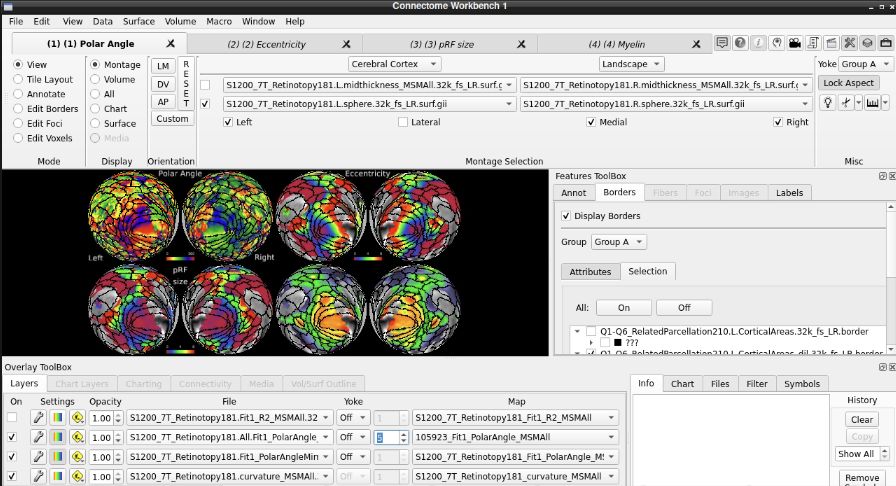Click the clapperboard scenes icon
Image resolution: width=896 pixels, height=486 pixels.
click(831, 43)
